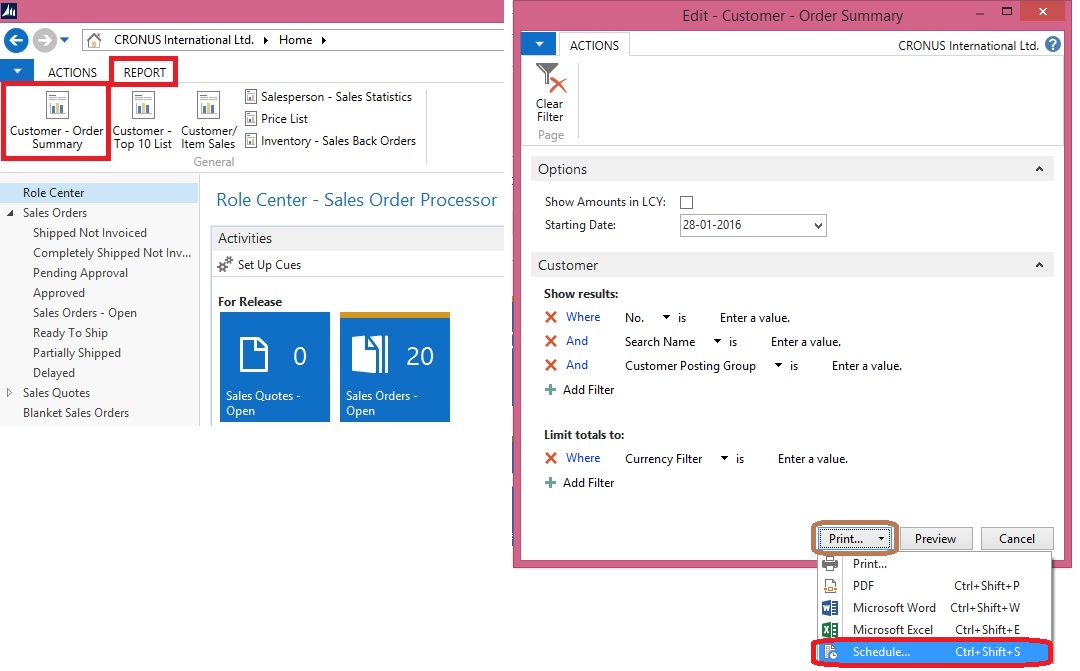Switch to the REPORT ribbon tab

tap(145, 72)
